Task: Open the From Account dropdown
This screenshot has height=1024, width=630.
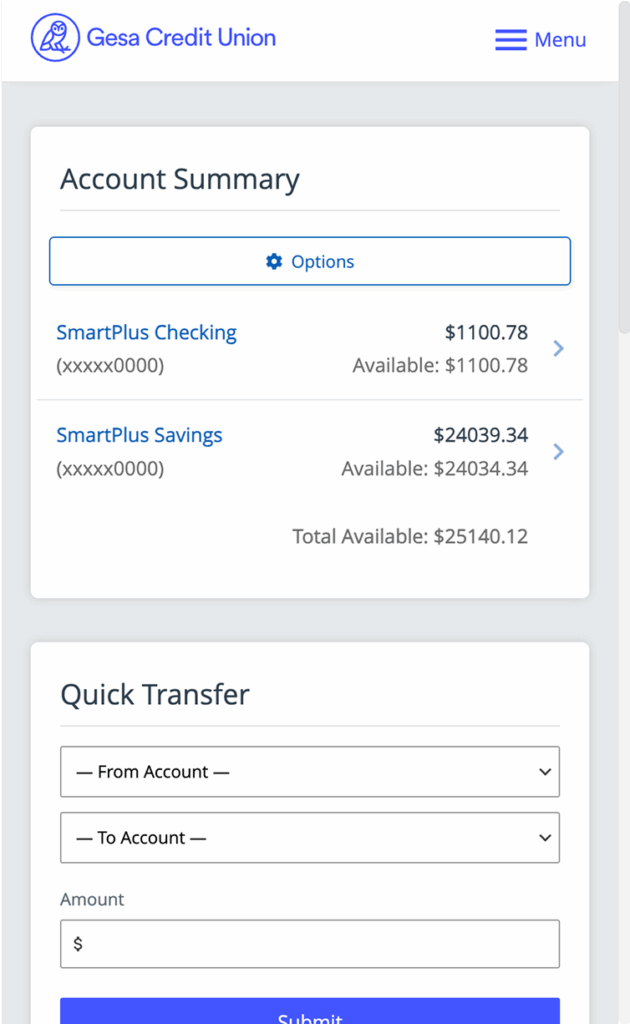Action: pos(309,772)
